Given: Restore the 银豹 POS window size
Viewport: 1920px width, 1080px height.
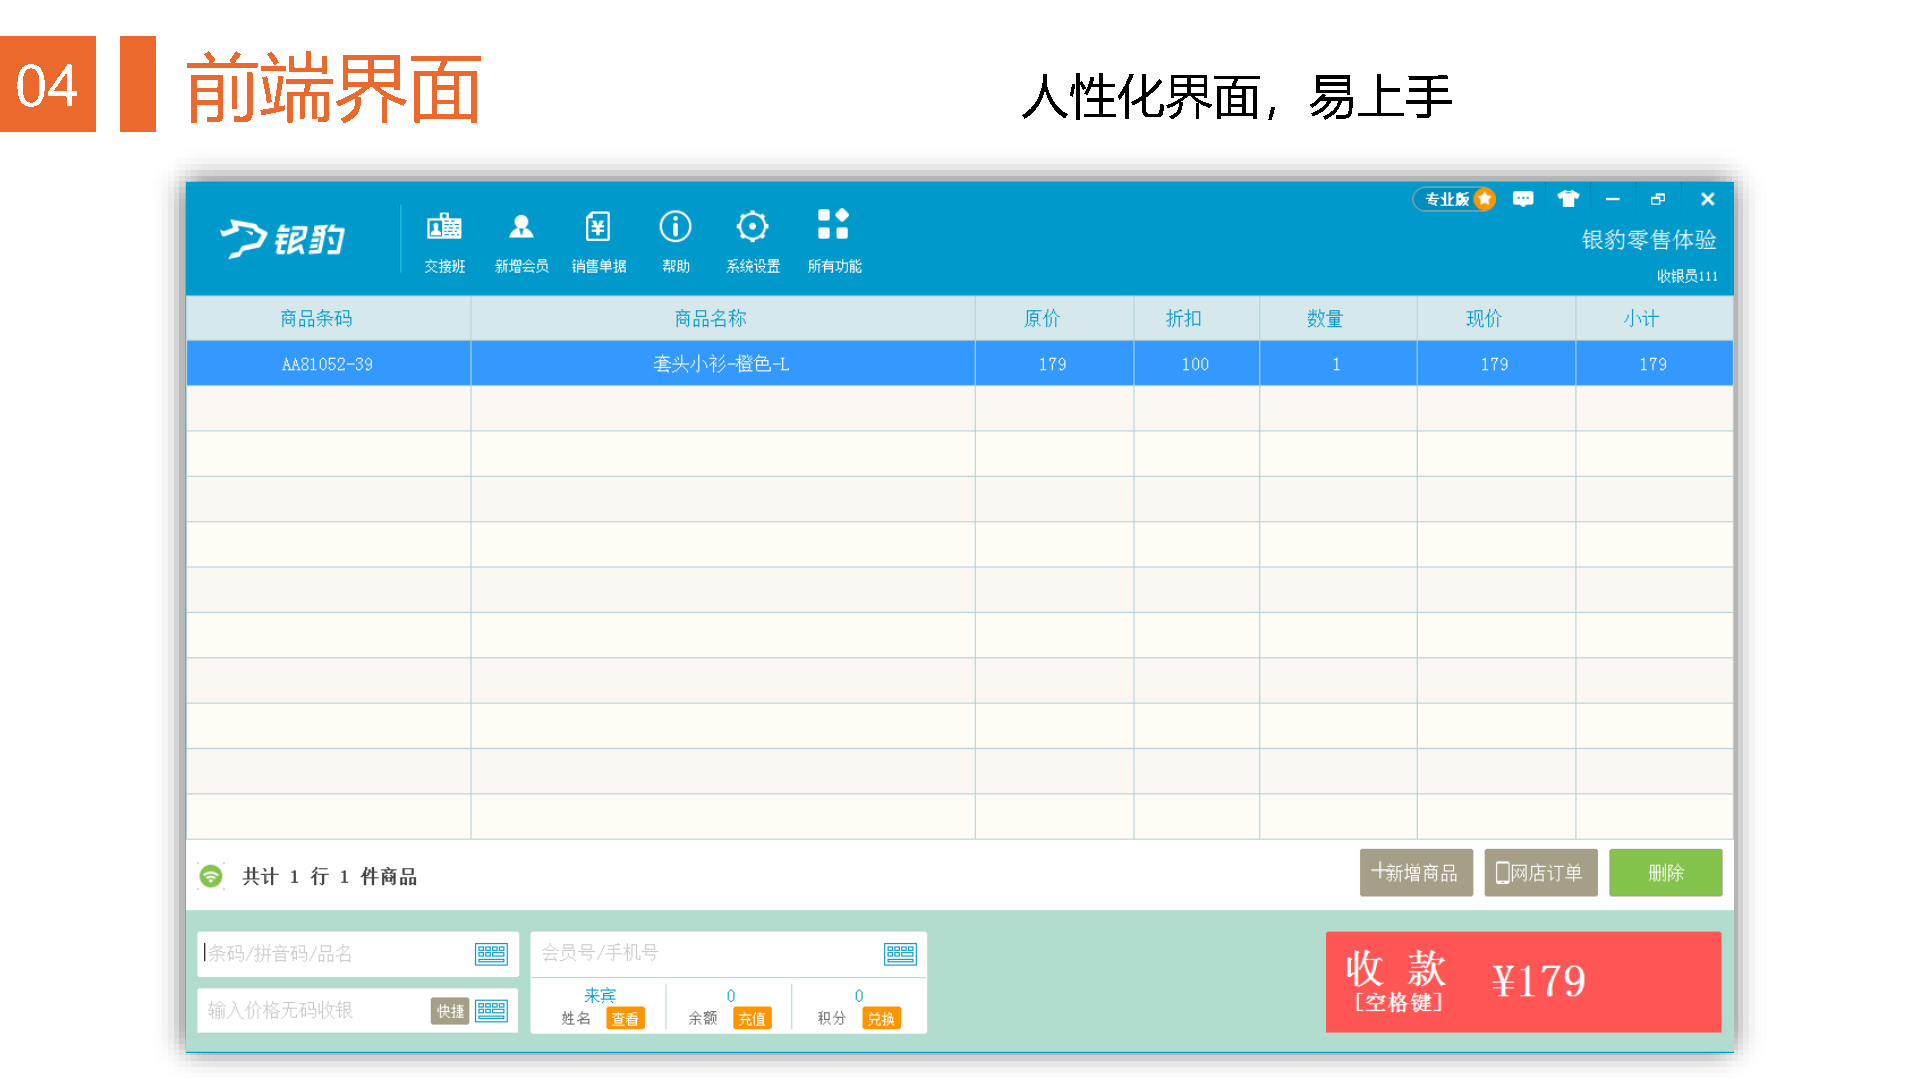Looking at the screenshot, I should [x=1658, y=199].
